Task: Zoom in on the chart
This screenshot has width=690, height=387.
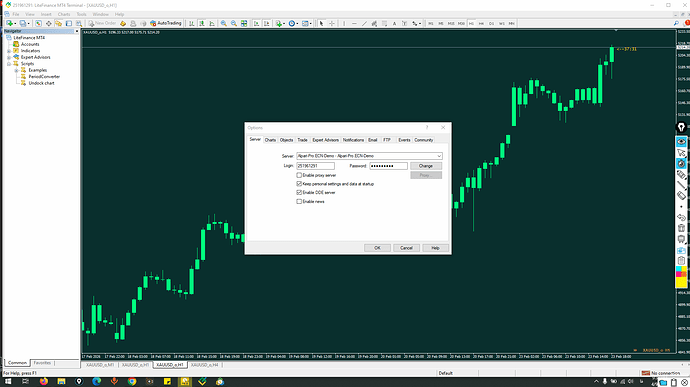Action: pyautogui.click(x=224, y=23)
